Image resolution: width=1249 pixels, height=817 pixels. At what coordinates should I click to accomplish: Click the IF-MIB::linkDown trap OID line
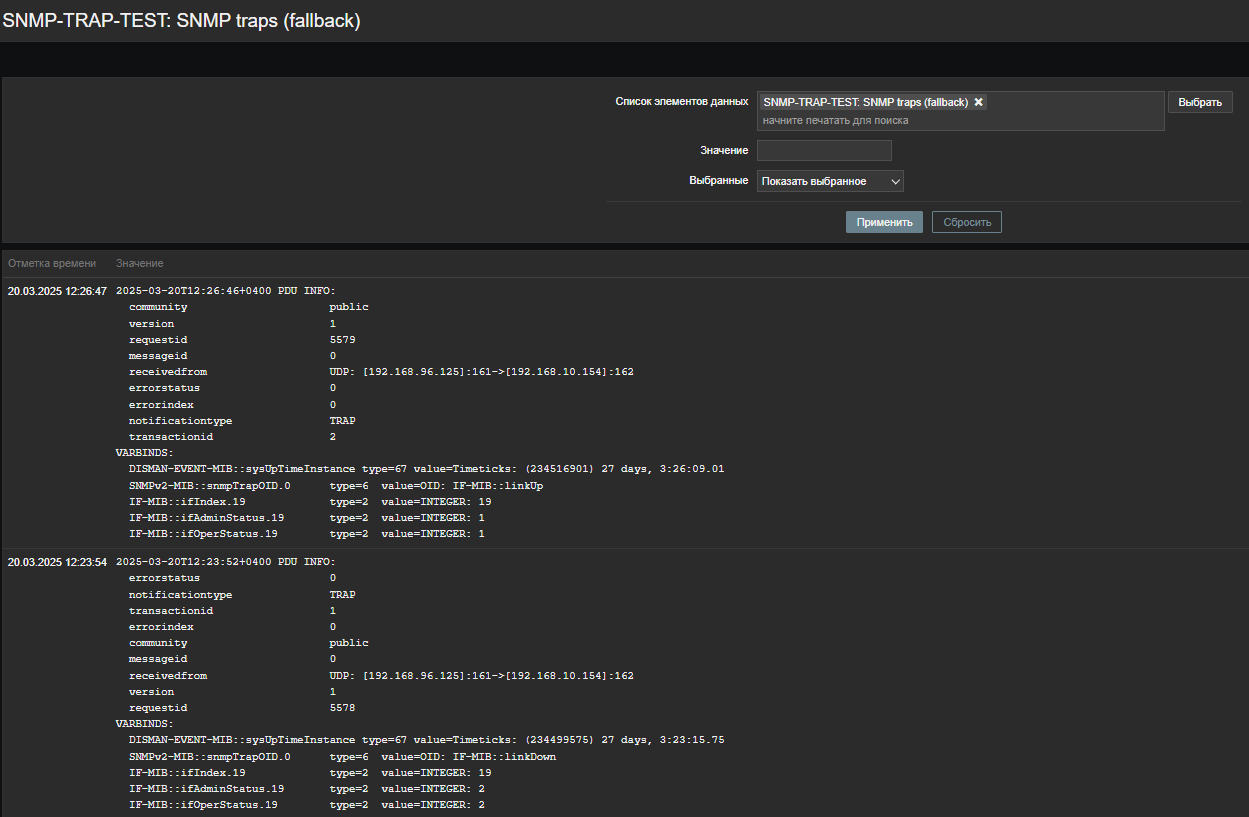342,756
